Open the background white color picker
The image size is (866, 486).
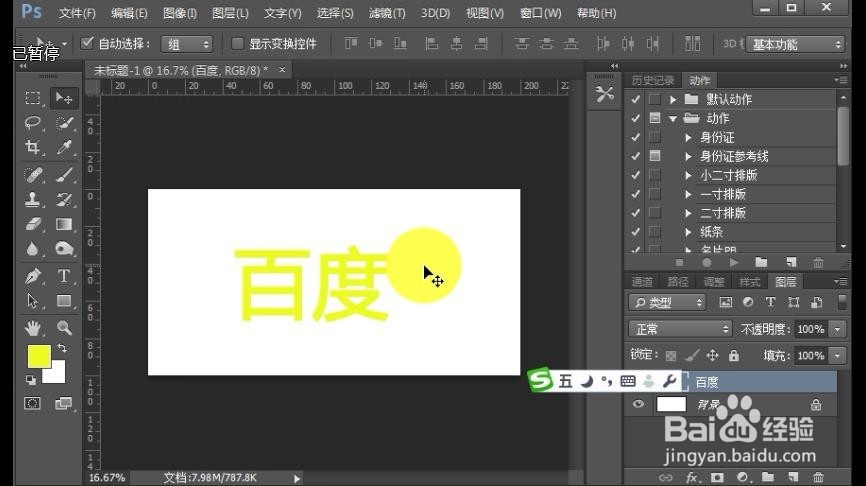(57, 376)
